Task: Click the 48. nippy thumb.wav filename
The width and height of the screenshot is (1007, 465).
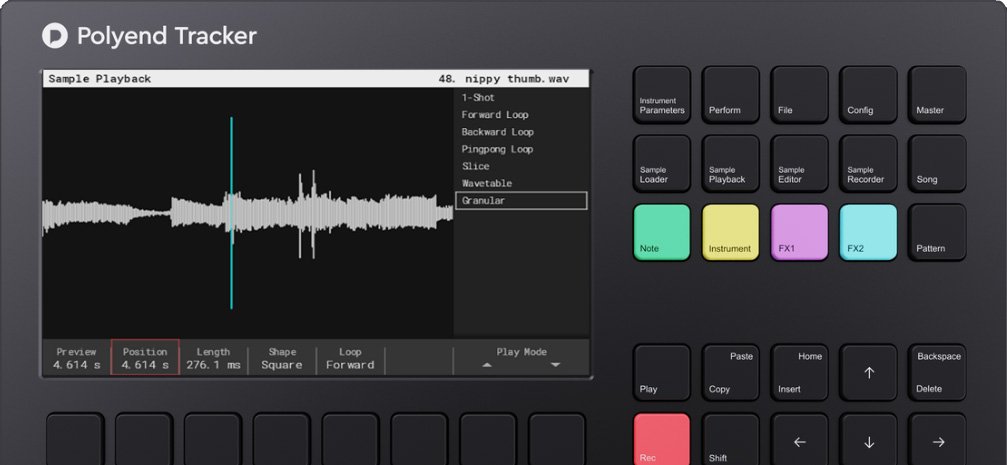Action: [504, 79]
